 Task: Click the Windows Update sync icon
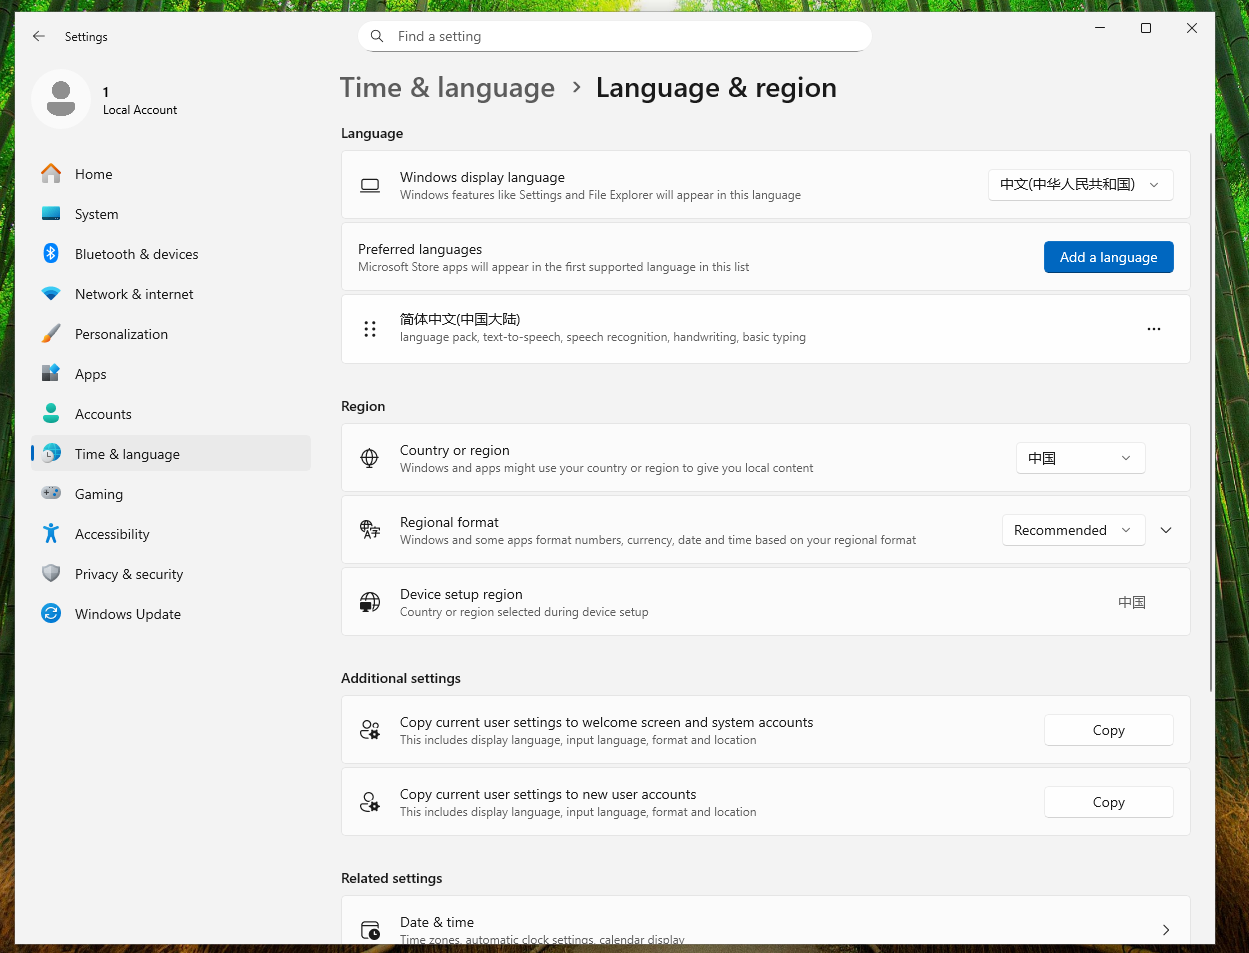[51, 614]
